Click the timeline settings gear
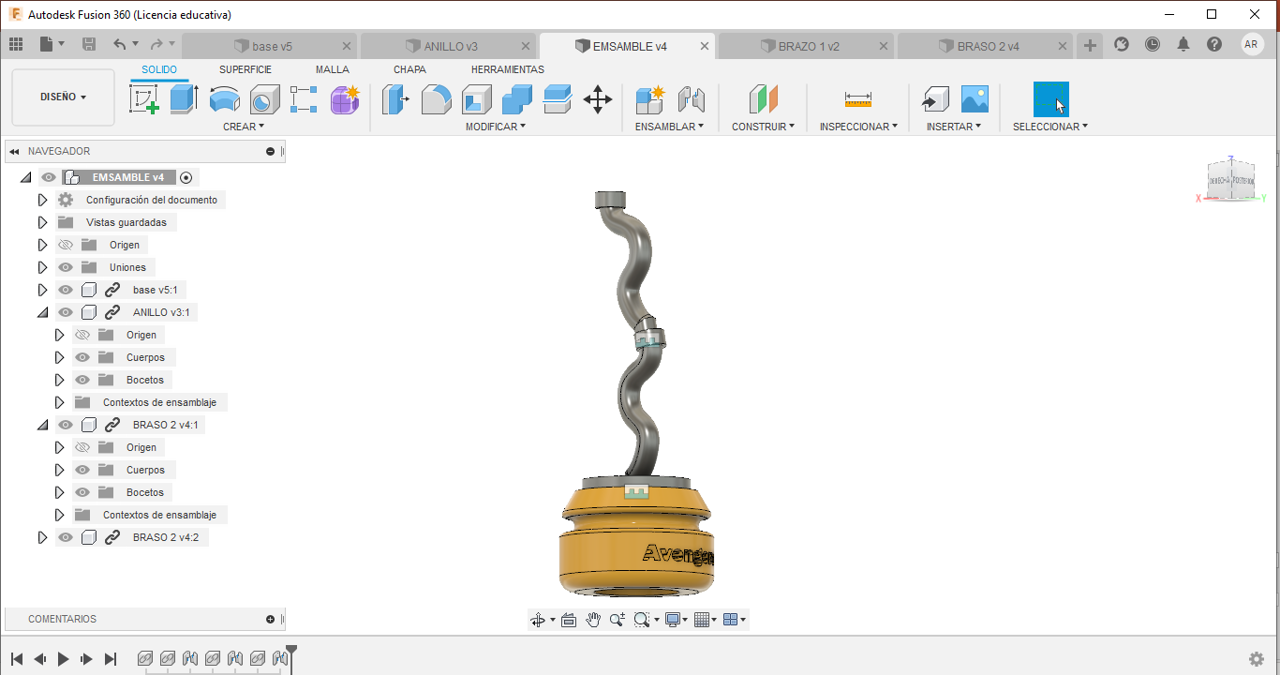 coord(1257,659)
